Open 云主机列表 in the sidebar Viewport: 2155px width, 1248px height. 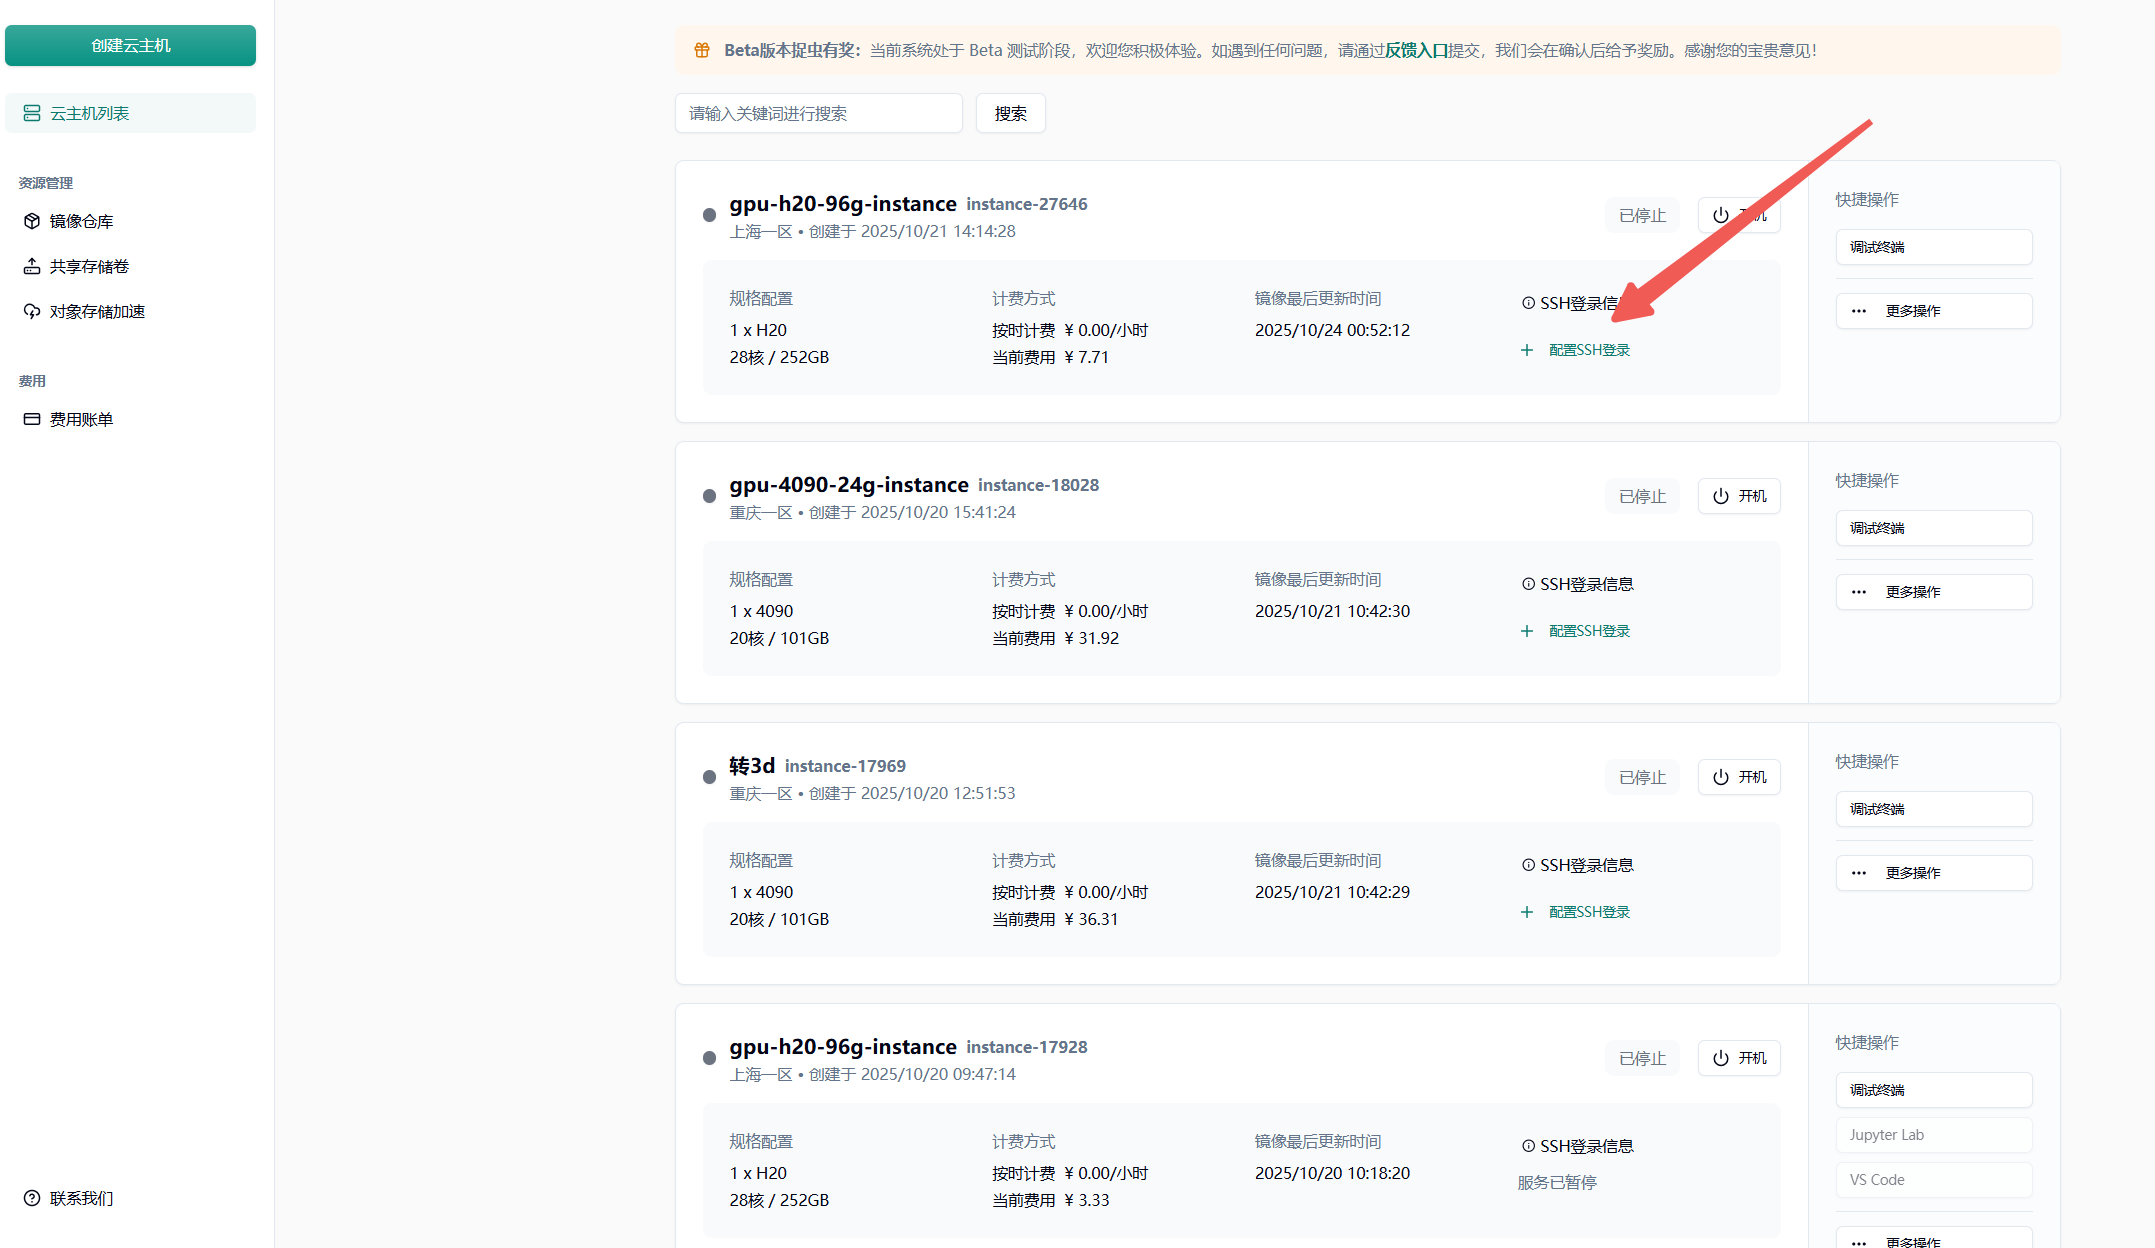coord(90,113)
